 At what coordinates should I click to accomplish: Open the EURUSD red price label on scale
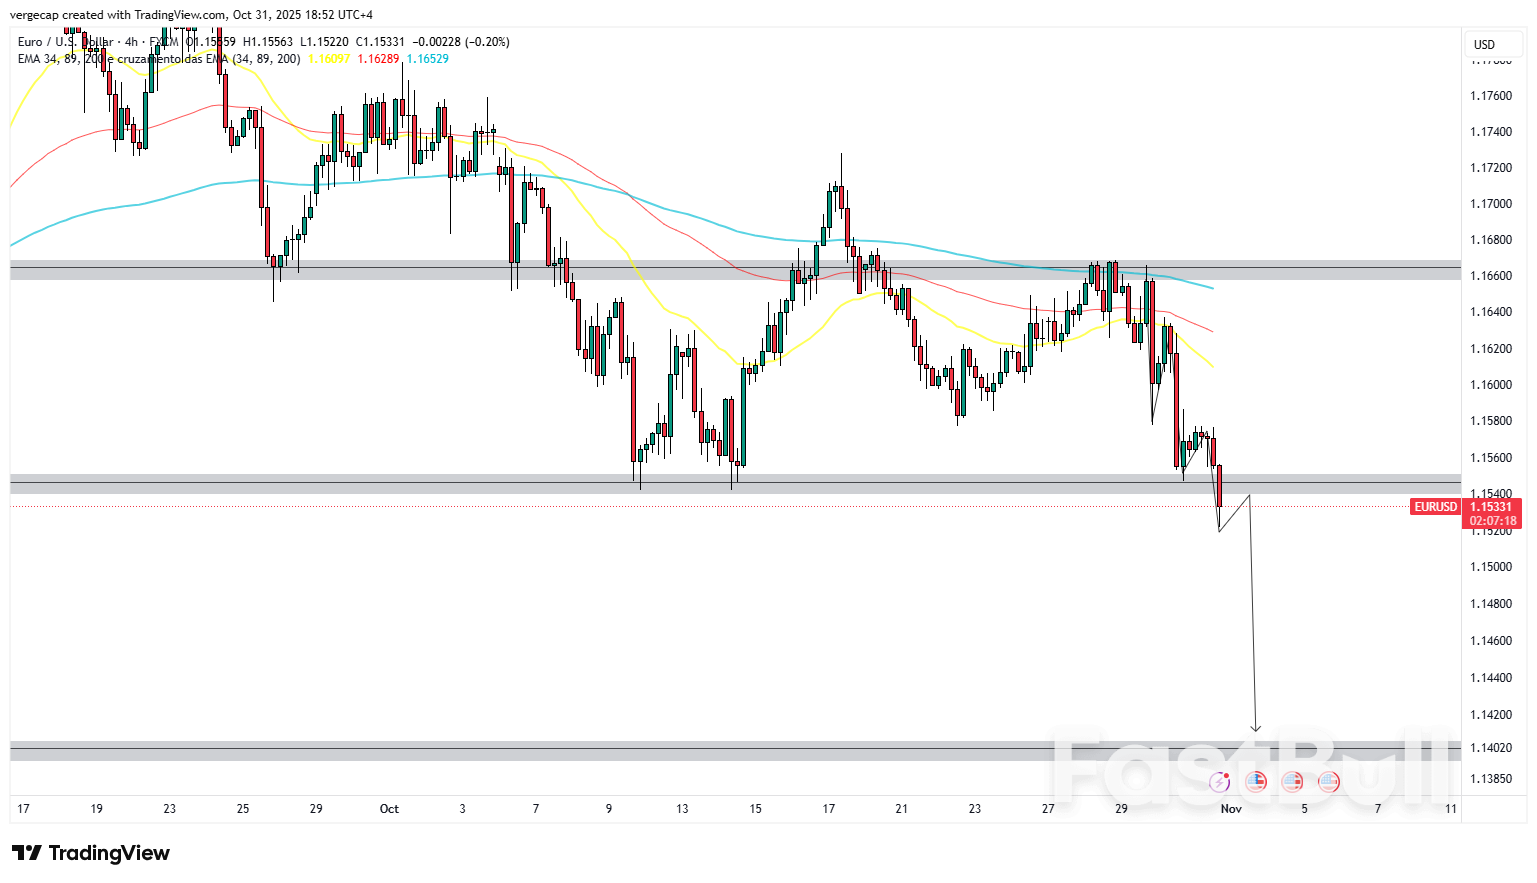click(x=1436, y=507)
